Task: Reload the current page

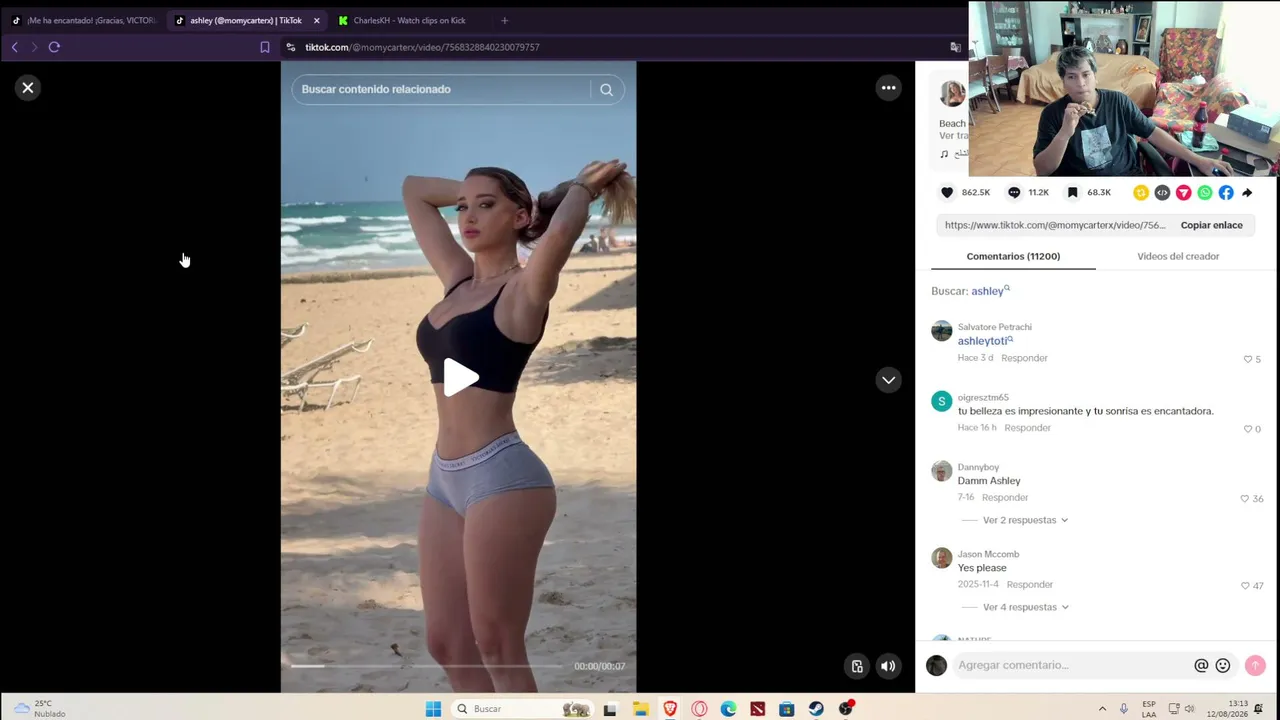Action: [x=54, y=47]
